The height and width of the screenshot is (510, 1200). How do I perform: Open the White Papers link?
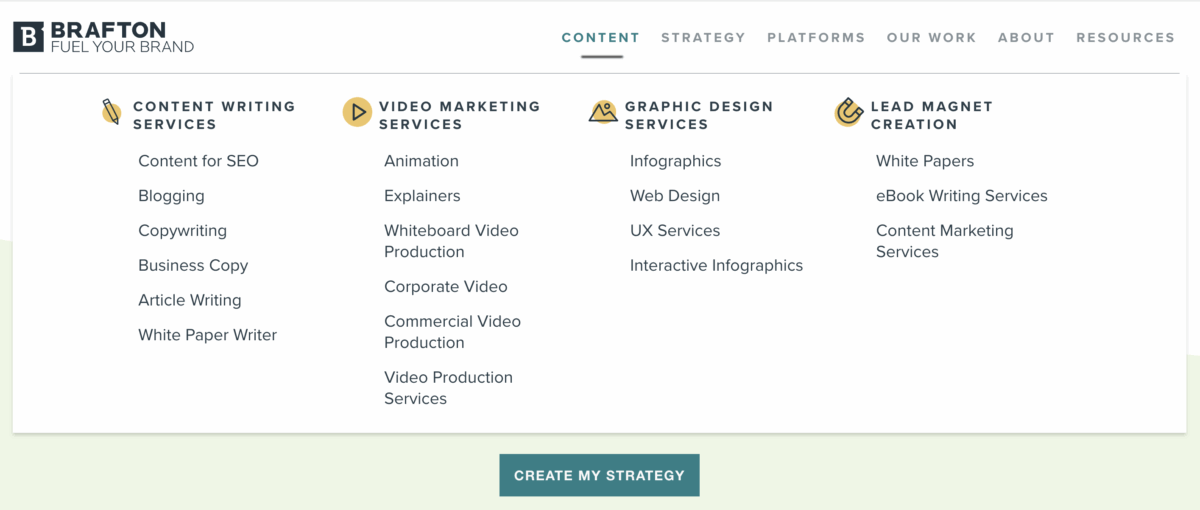(925, 161)
